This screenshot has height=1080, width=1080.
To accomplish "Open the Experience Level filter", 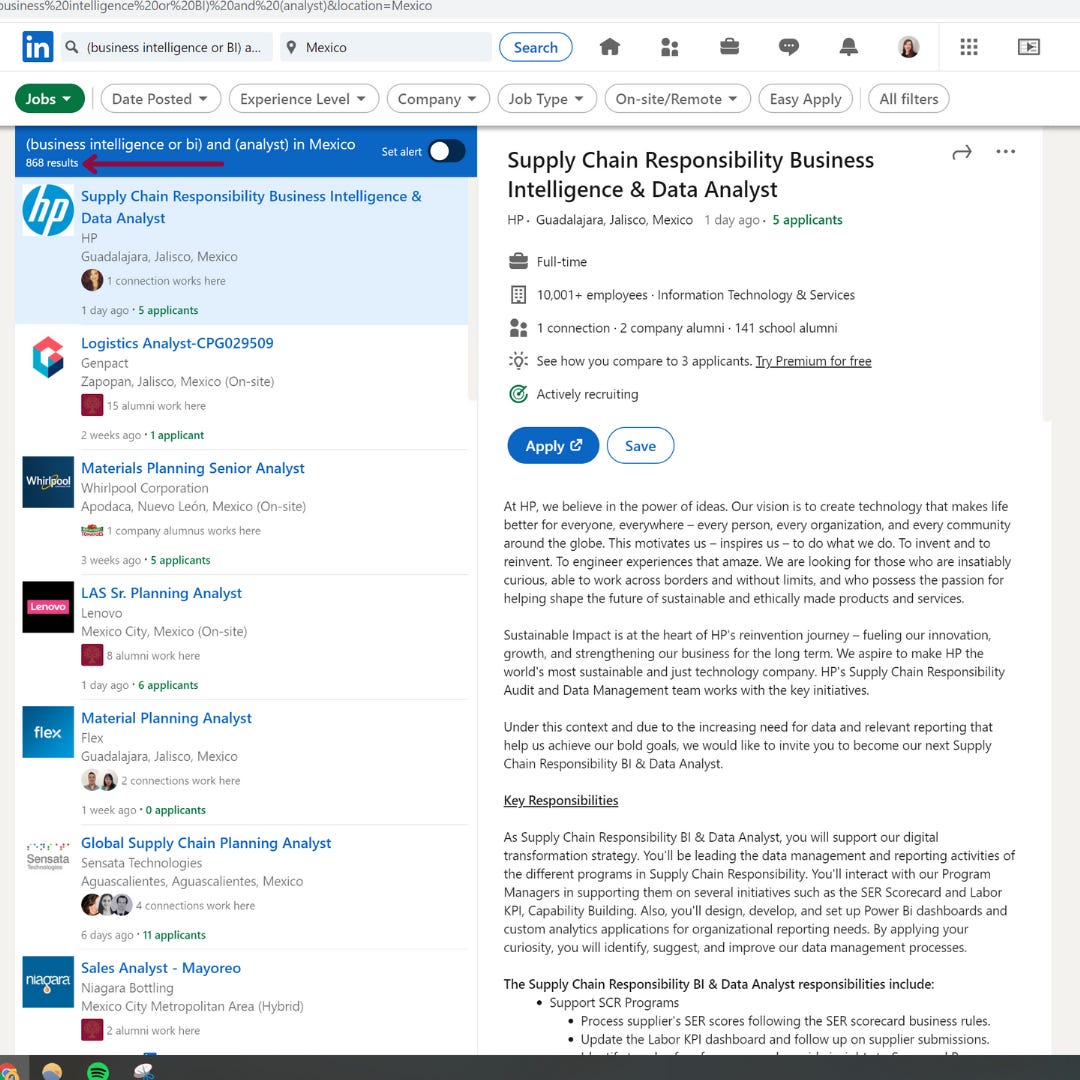I will click(303, 98).
